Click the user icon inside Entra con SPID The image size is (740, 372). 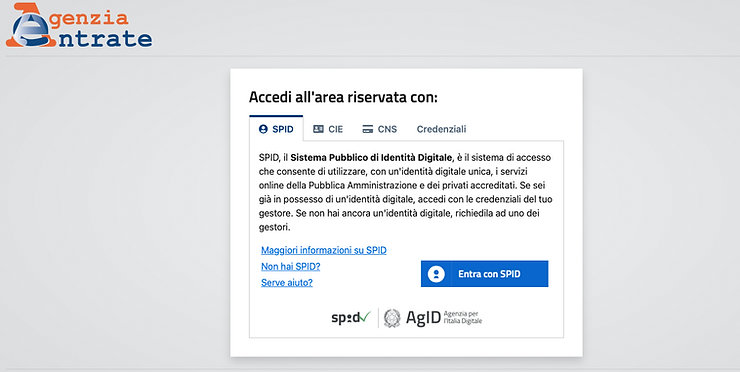click(436, 274)
